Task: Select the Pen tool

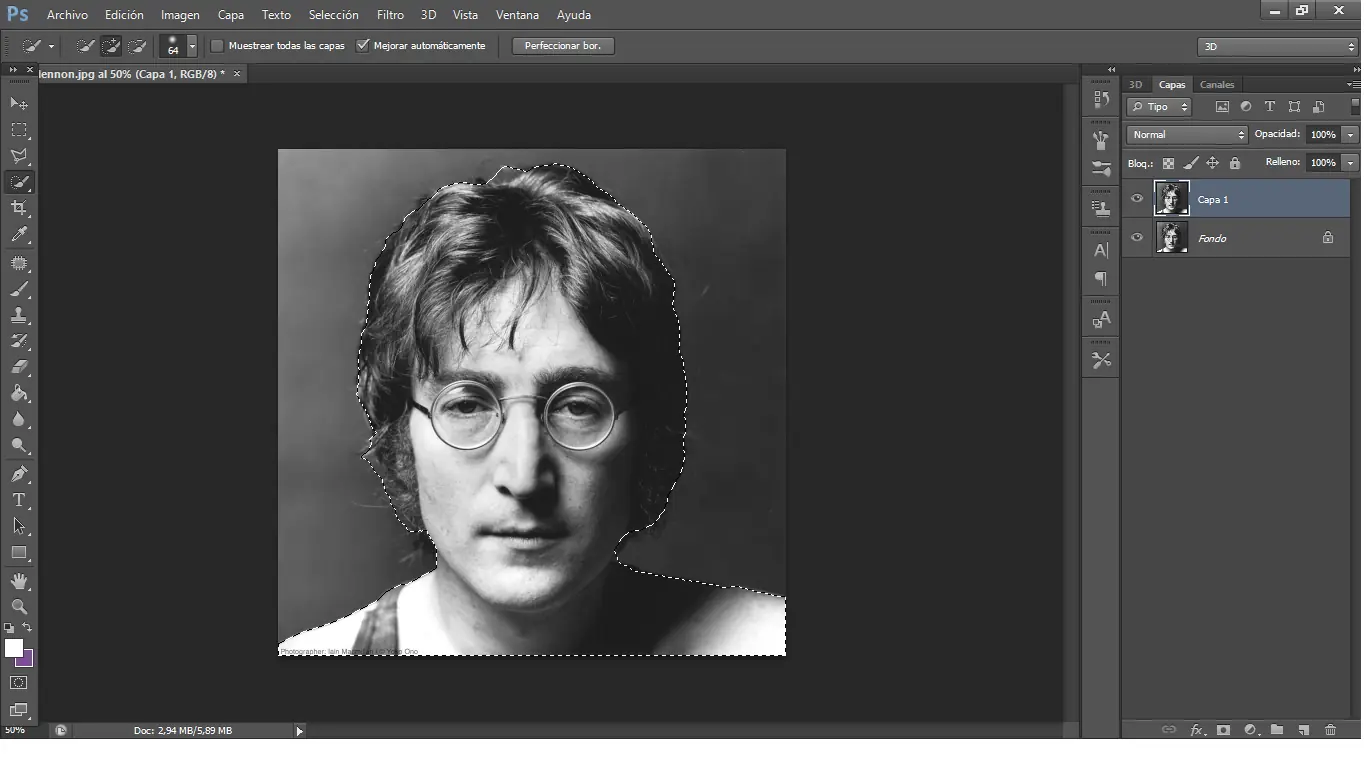Action: tap(19, 474)
